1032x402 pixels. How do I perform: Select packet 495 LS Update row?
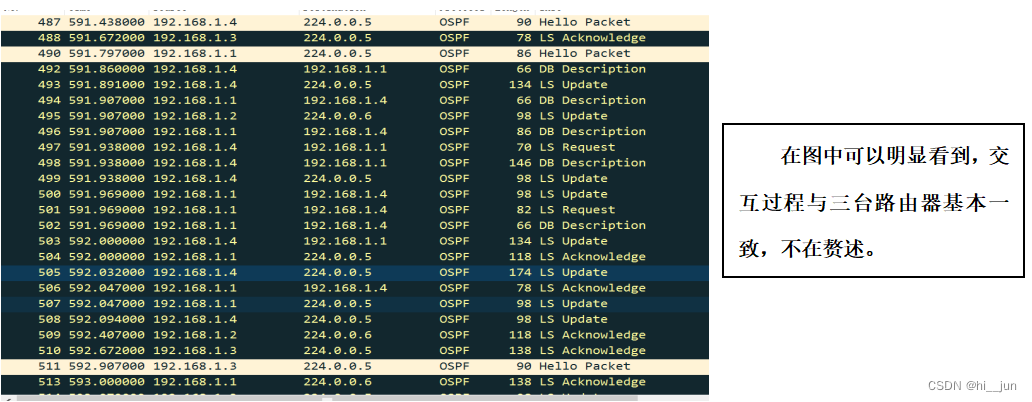[355, 116]
